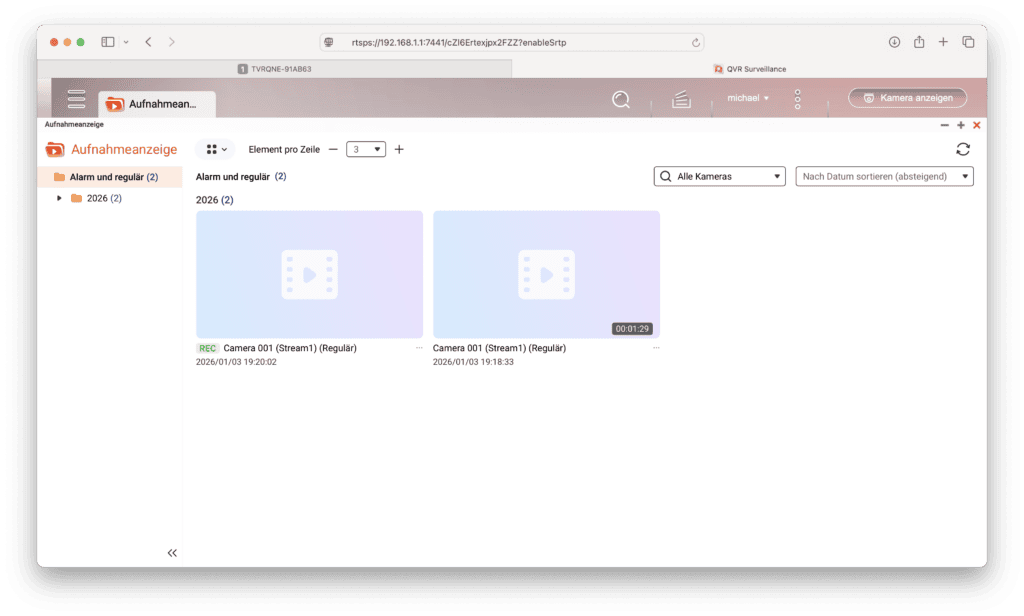
Task: Toggle the Safari sidebar
Action: [x=108, y=42]
